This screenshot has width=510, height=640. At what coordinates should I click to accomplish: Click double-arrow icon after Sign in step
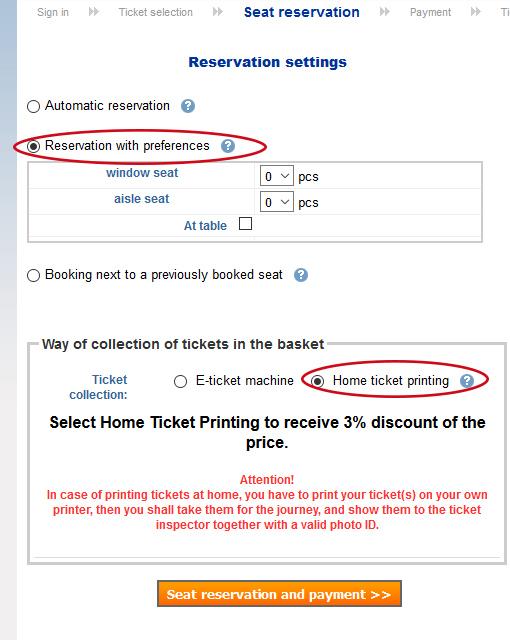(x=94, y=12)
